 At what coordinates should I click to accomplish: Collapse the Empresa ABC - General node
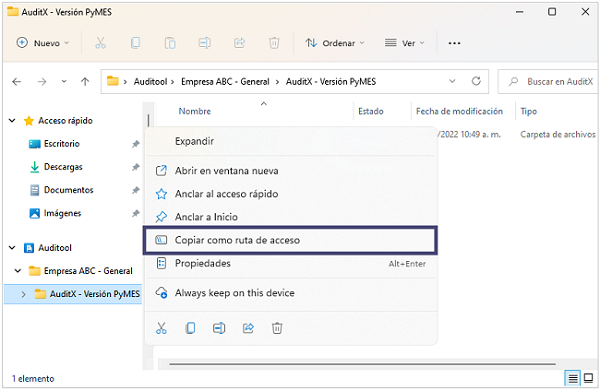point(18,271)
